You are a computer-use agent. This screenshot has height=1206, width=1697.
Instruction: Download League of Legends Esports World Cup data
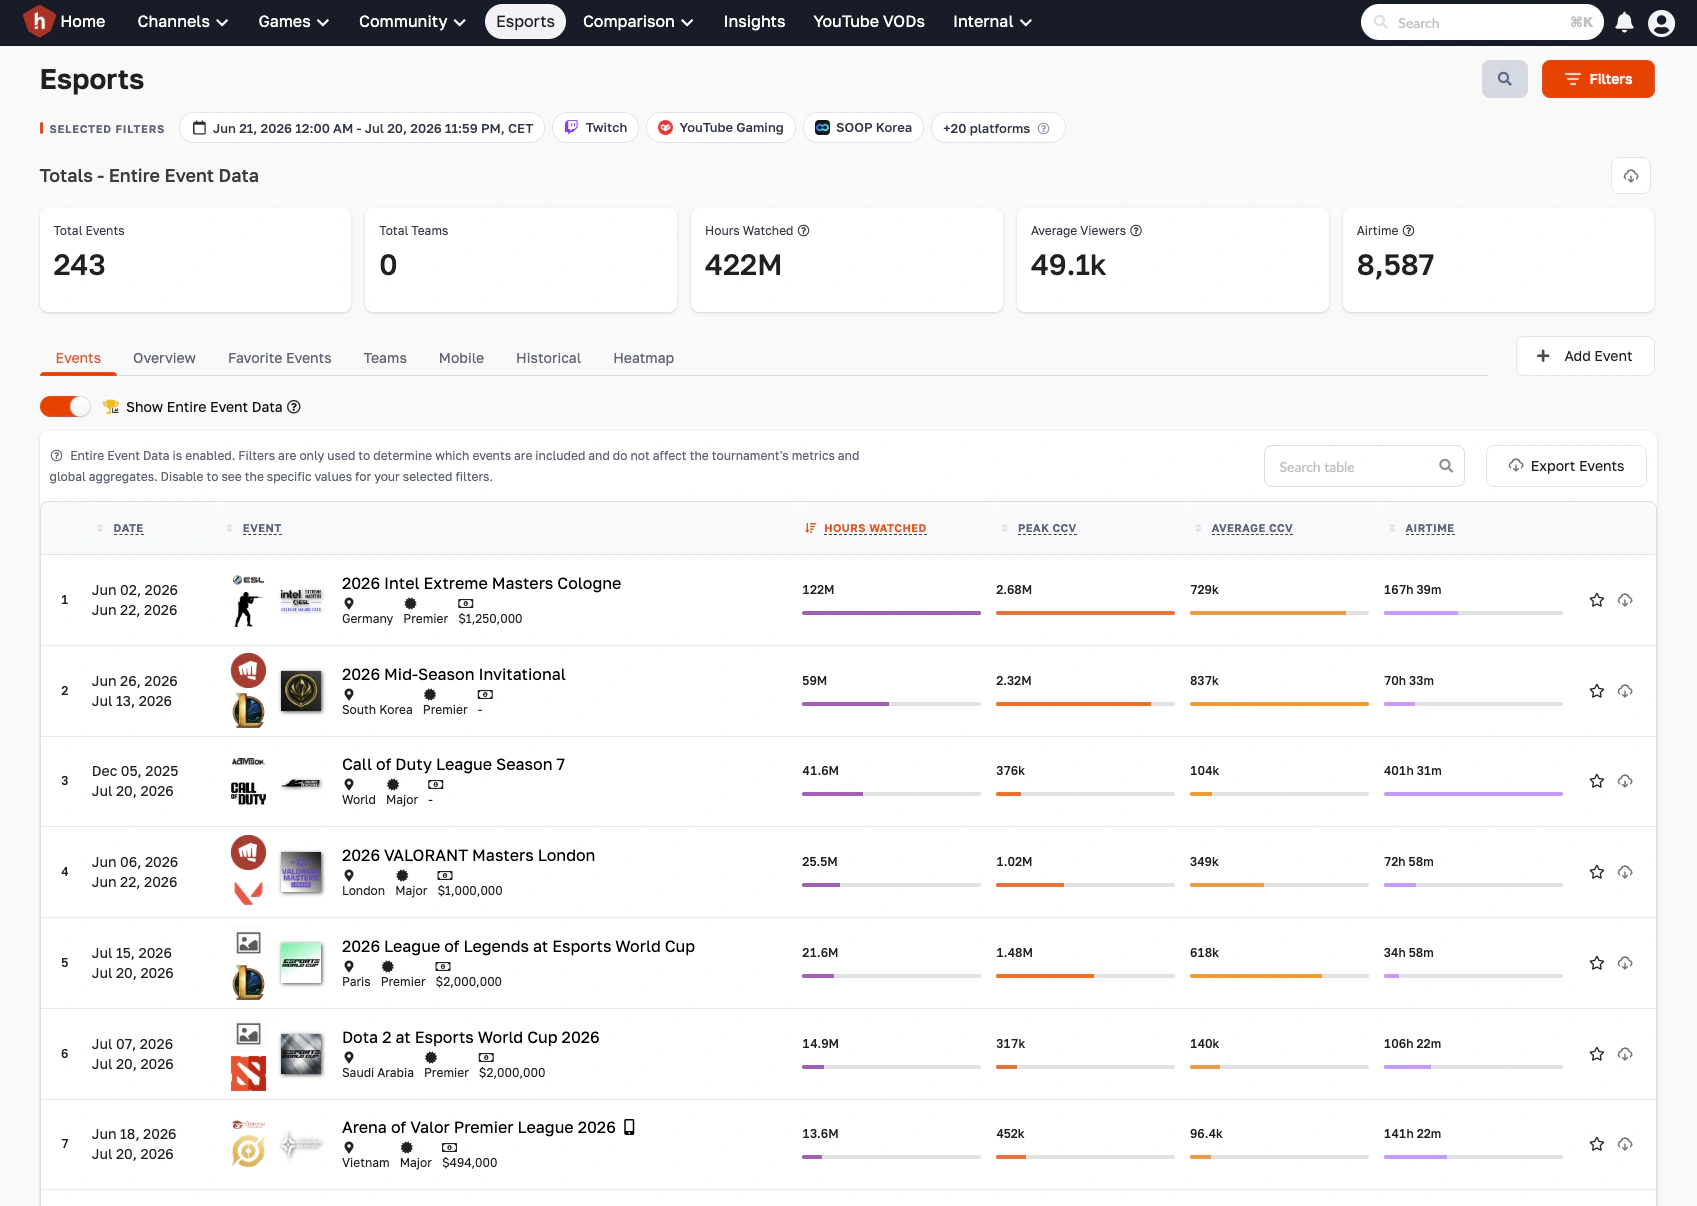click(1625, 963)
